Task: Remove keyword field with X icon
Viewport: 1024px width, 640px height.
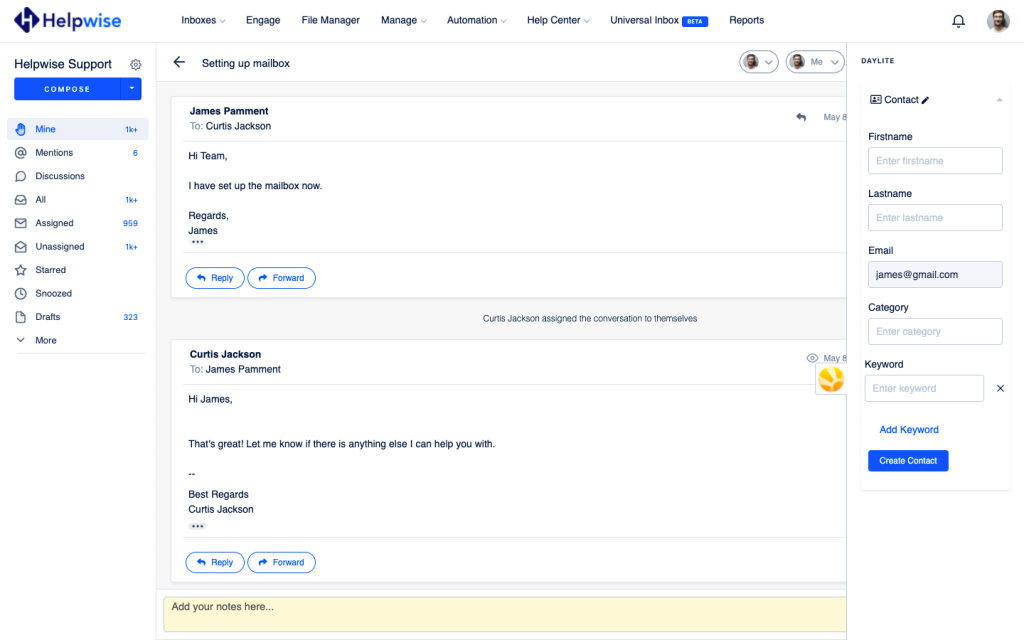Action: 1000,388
